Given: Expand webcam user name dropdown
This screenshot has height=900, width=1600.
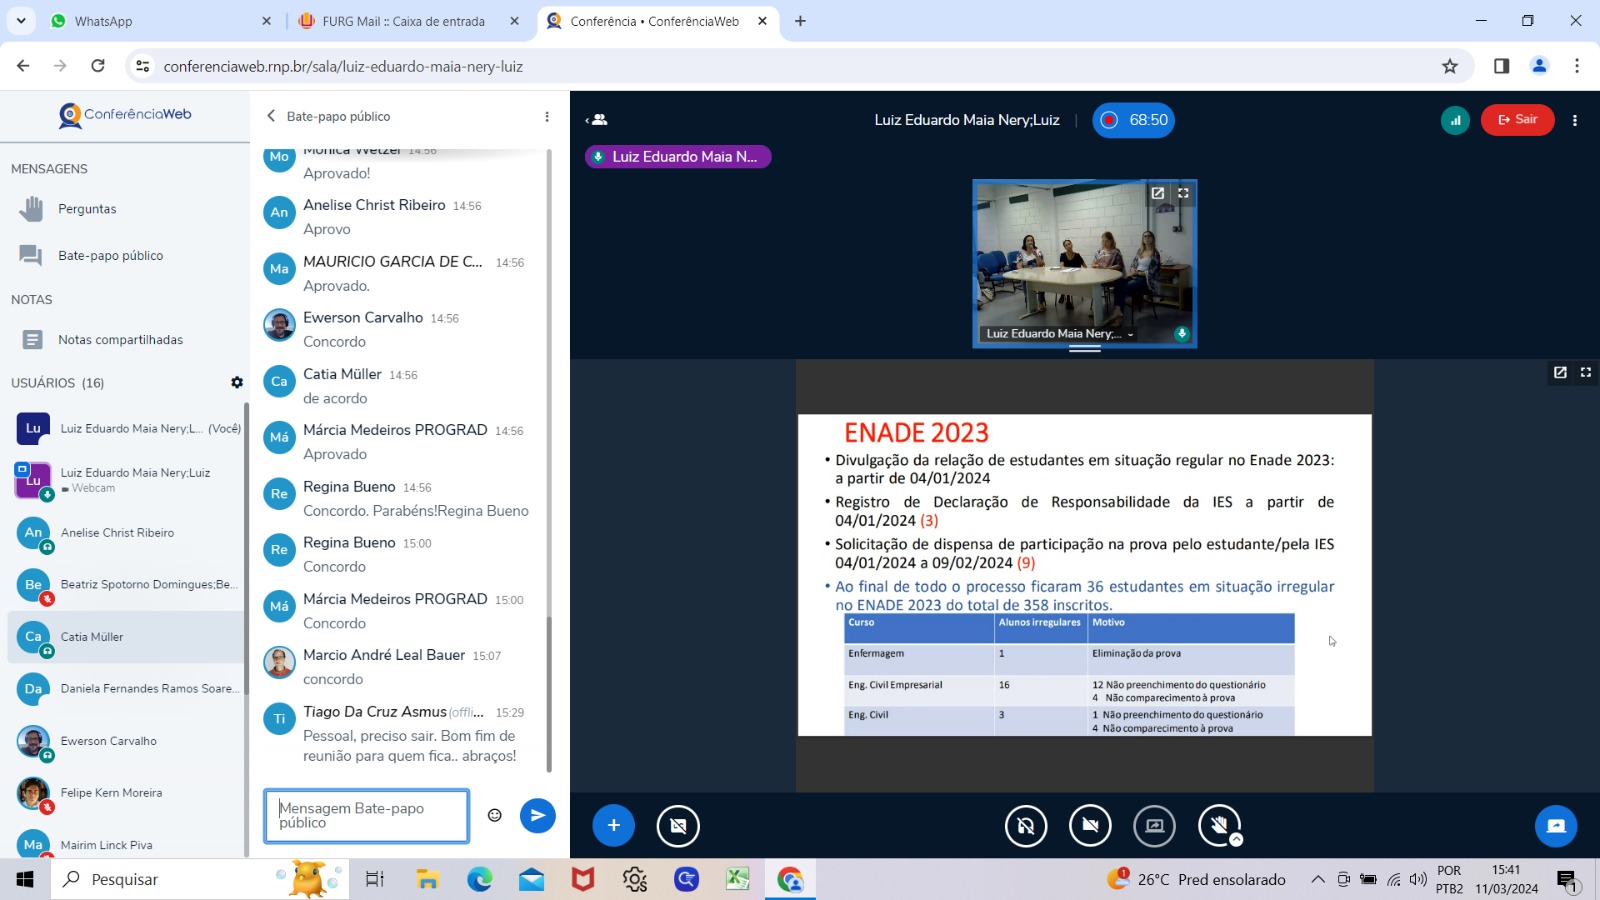Looking at the screenshot, I should pos(1130,334).
